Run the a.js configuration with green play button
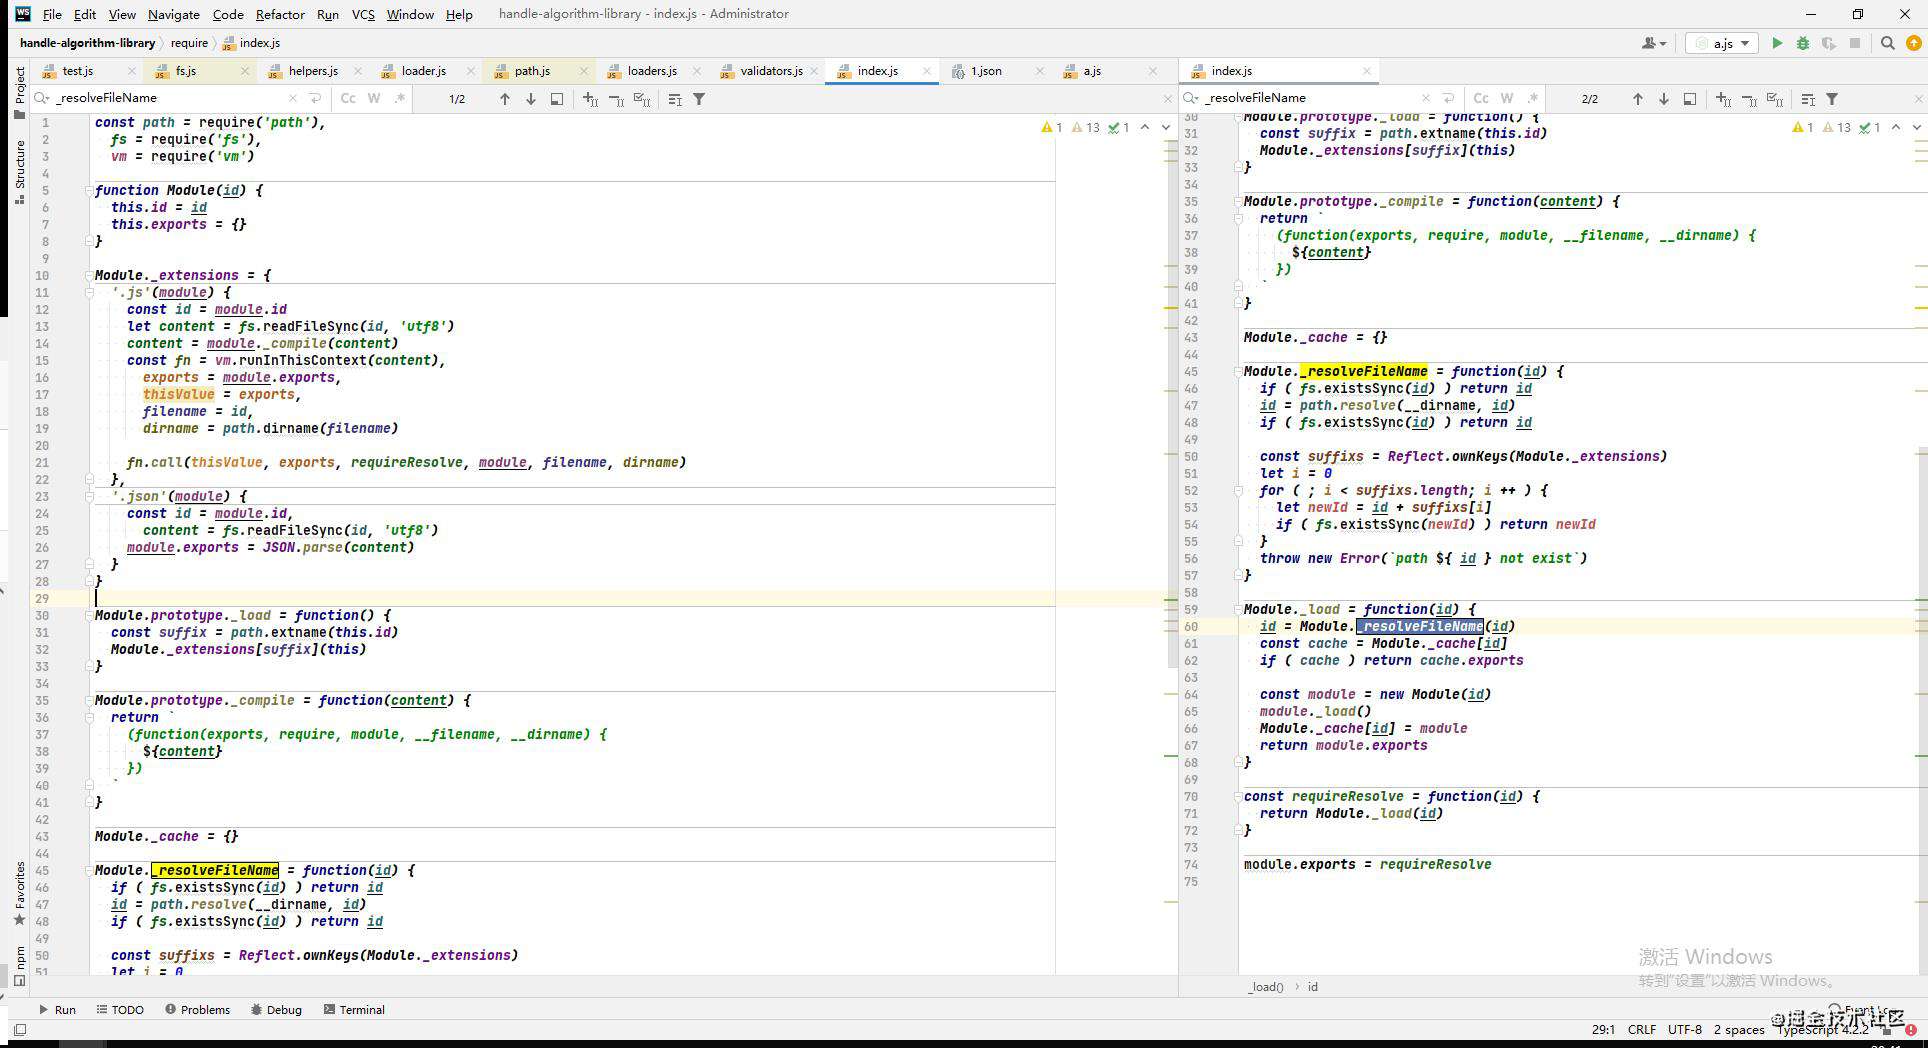 1777,43
